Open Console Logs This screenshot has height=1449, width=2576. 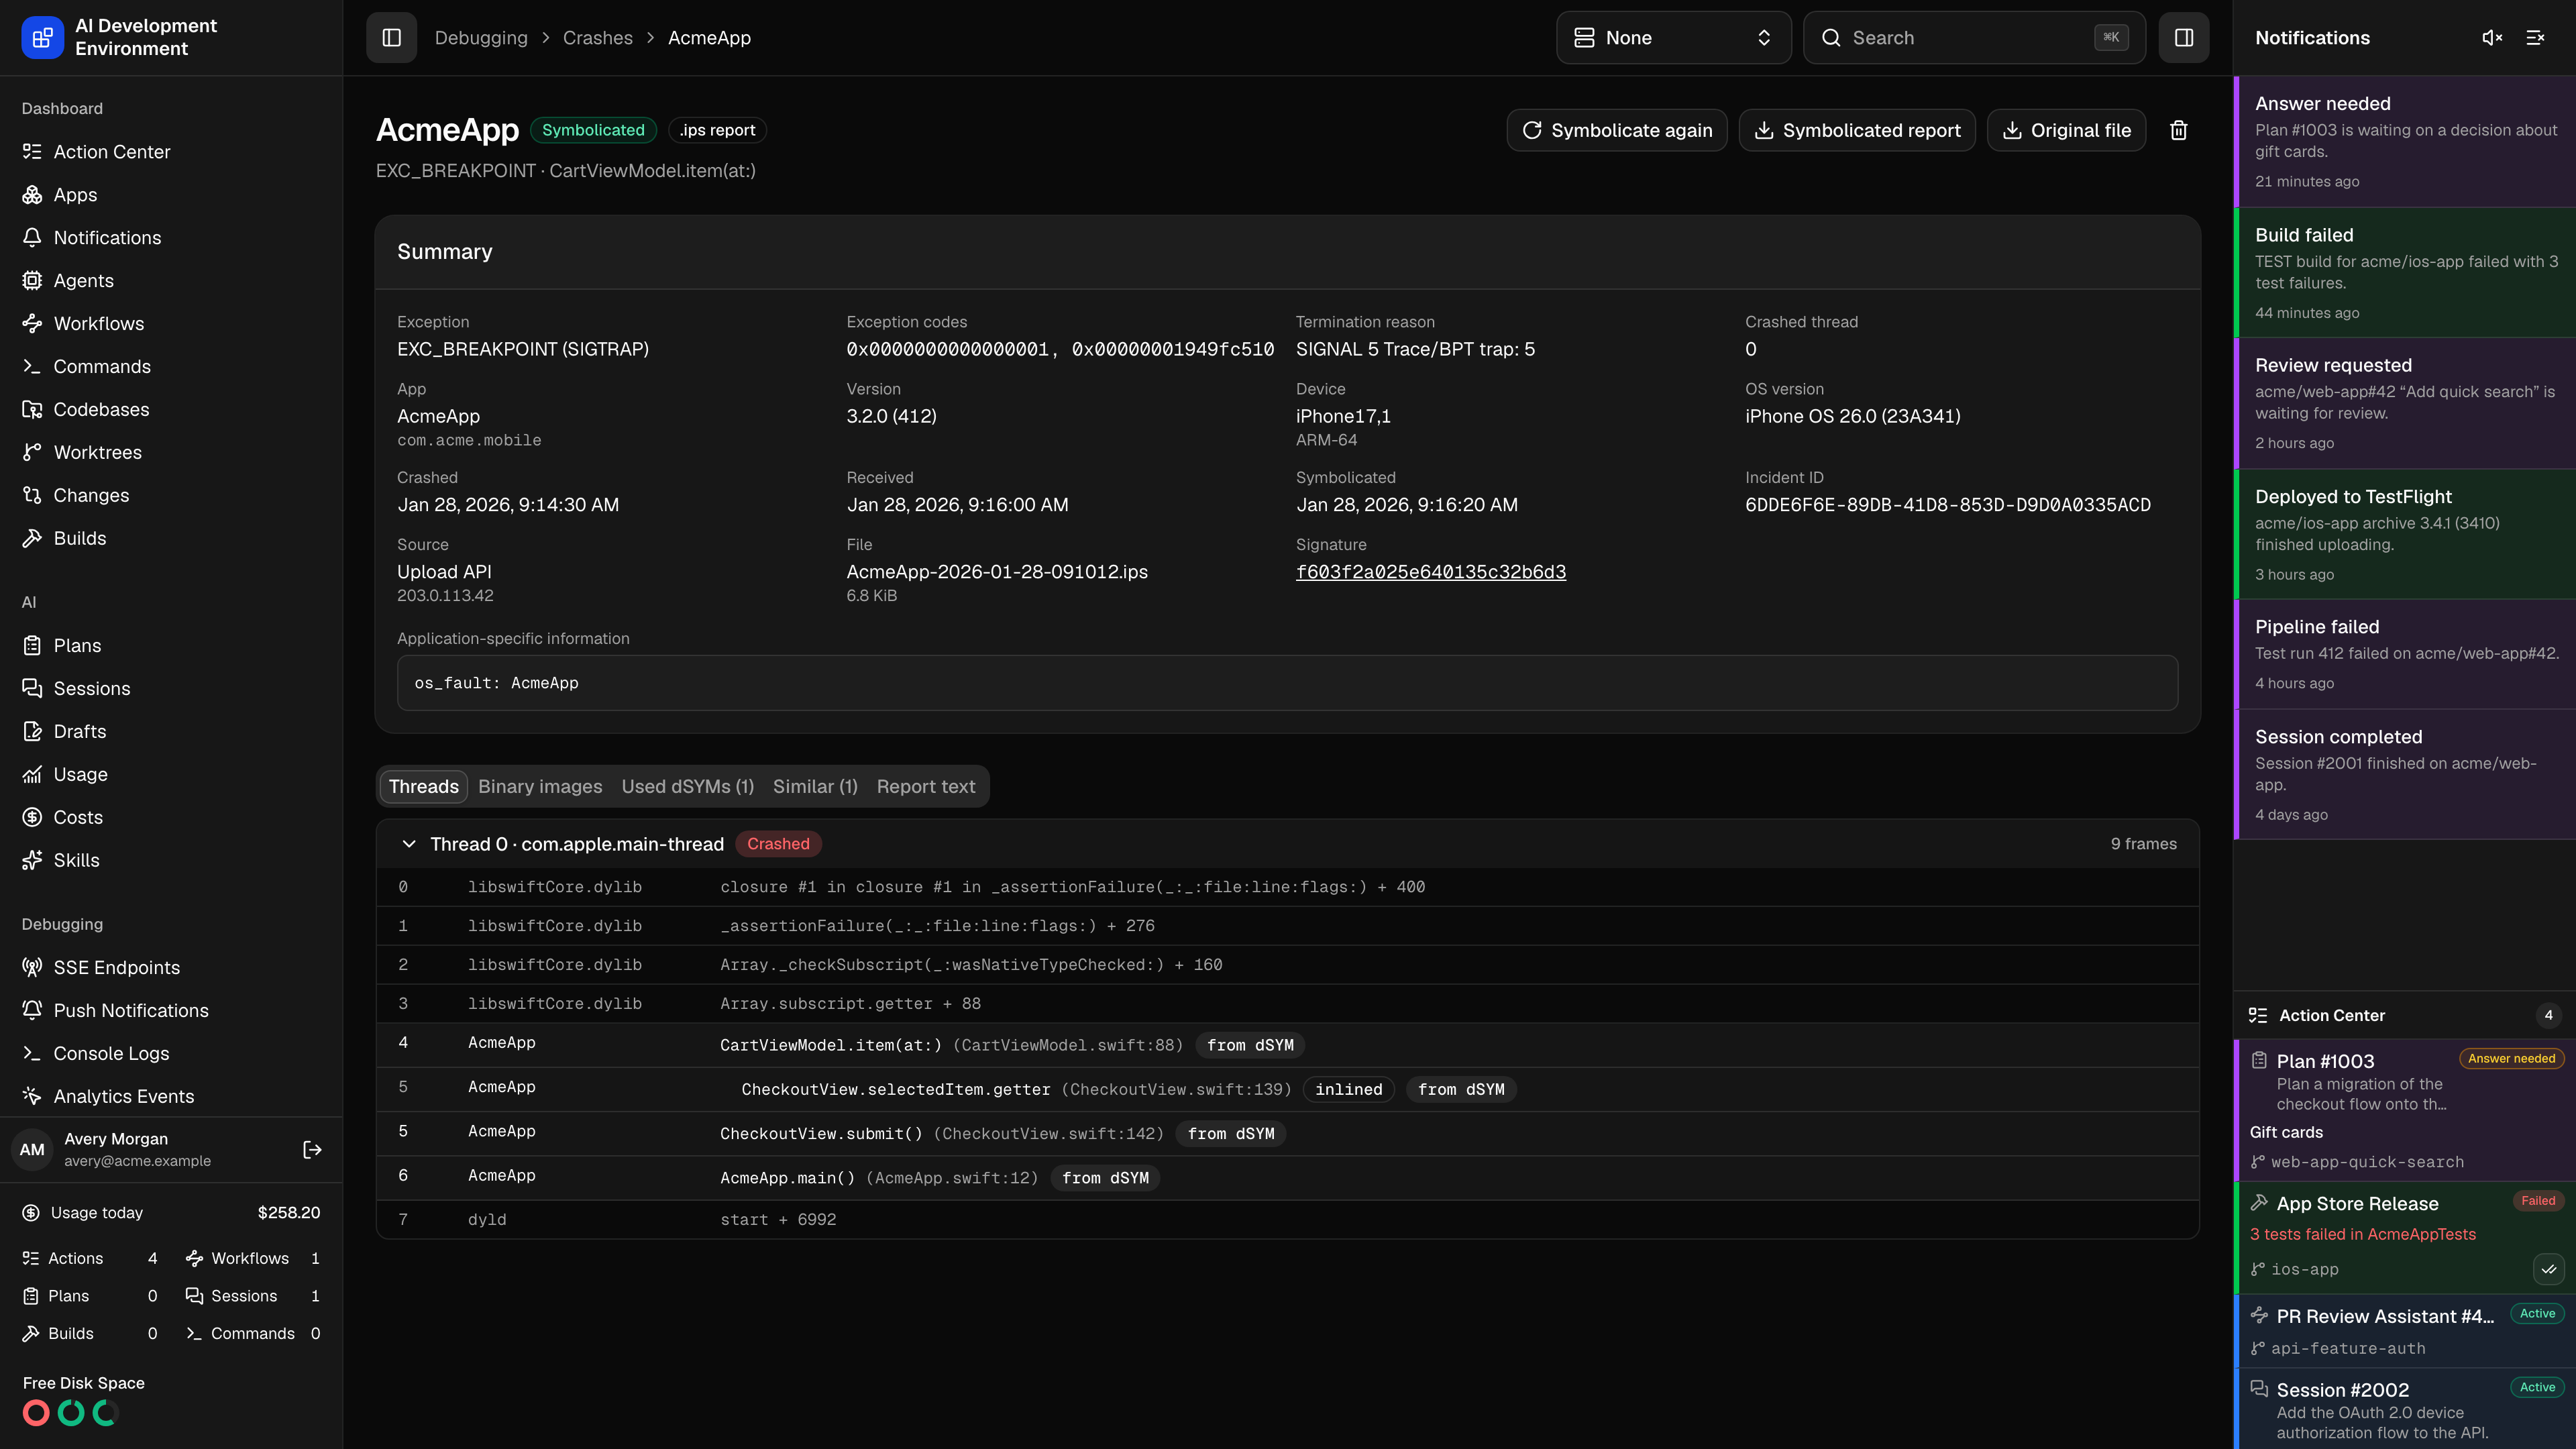click(x=171, y=1054)
